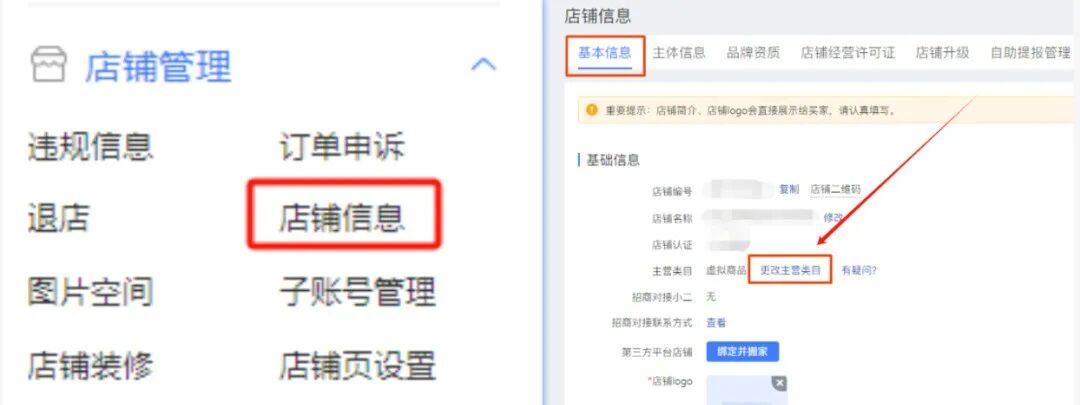Image resolution: width=1080 pixels, height=405 pixels.
Task: Open 违规信息 in sidebar
Action: pyautogui.click(x=90, y=147)
